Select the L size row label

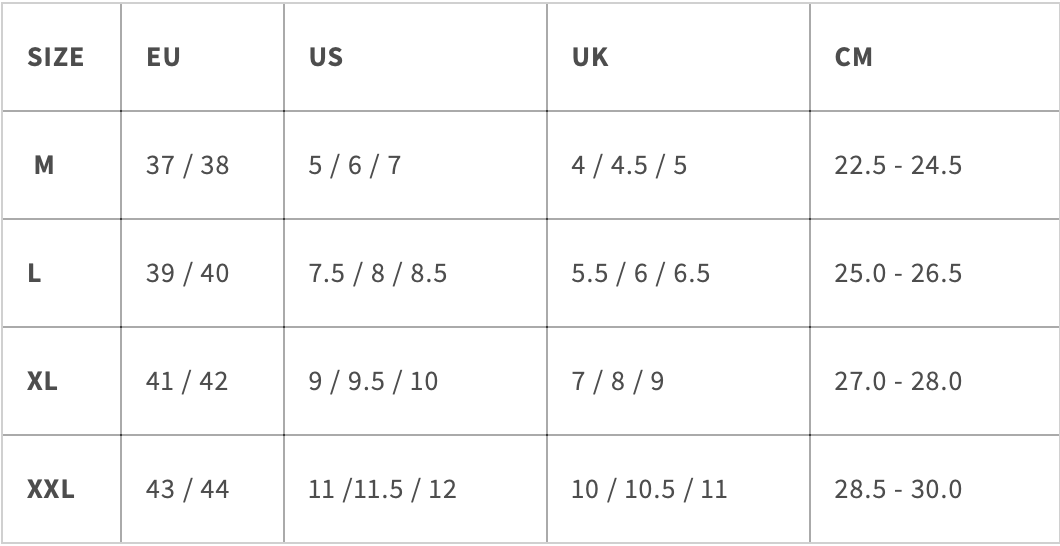[34, 273]
